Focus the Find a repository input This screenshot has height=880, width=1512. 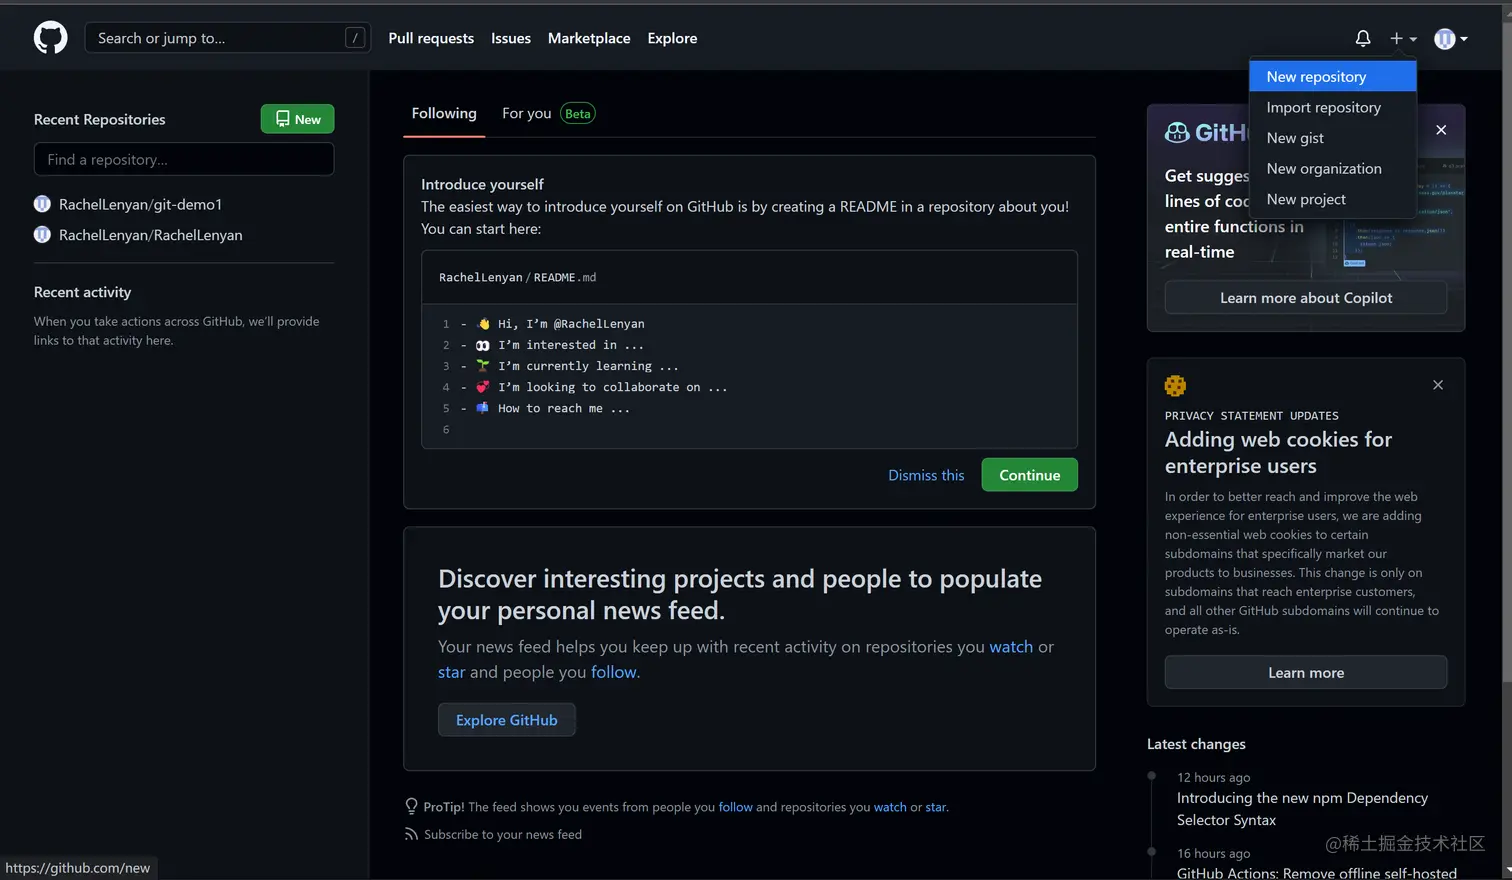pyautogui.click(x=184, y=159)
